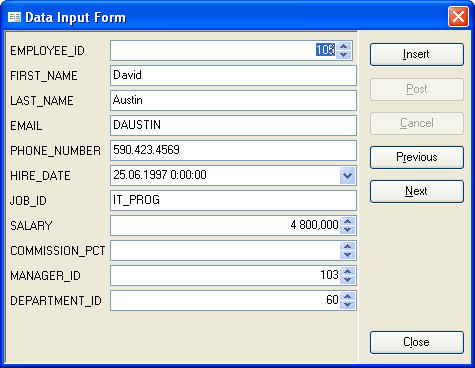Click the HIRE_DATE label
The image size is (475, 368).
click(40, 176)
